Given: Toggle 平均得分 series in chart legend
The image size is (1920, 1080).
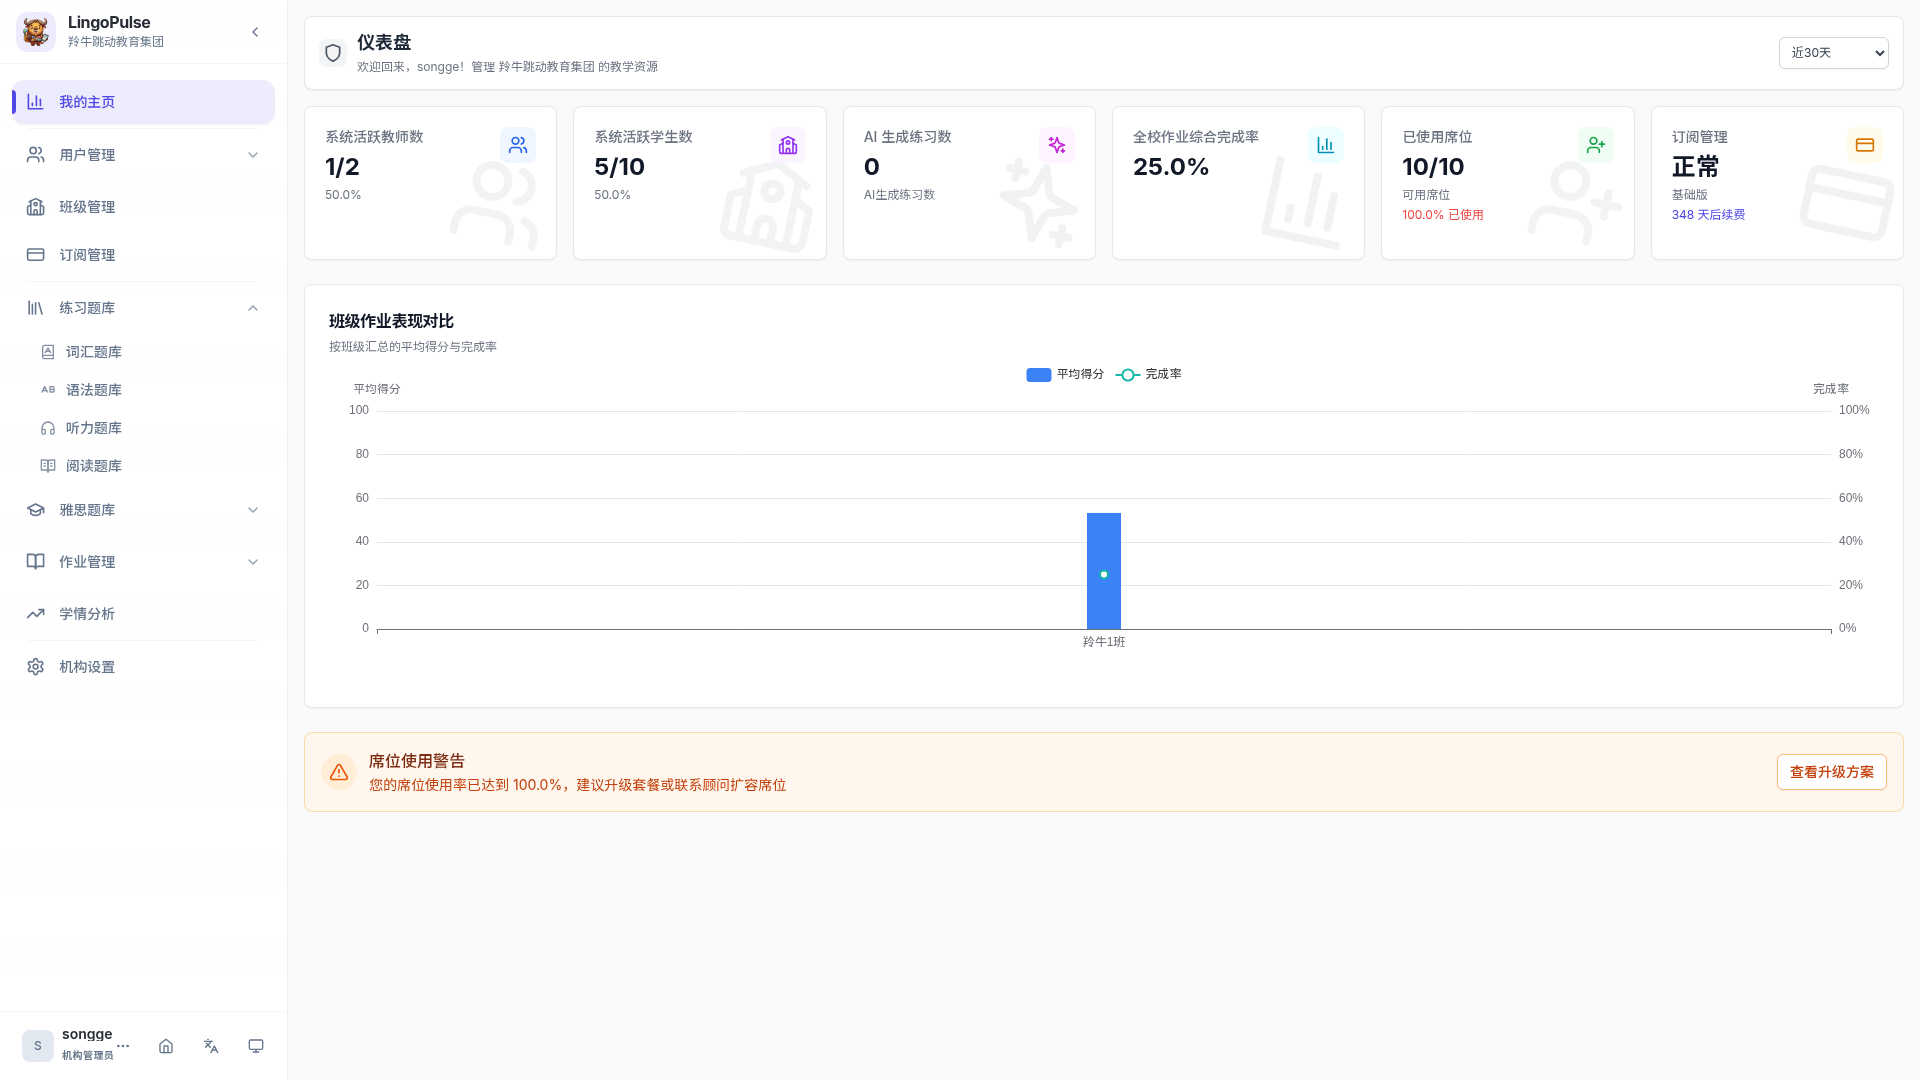Looking at the screenshot, I should point(1064,374).
